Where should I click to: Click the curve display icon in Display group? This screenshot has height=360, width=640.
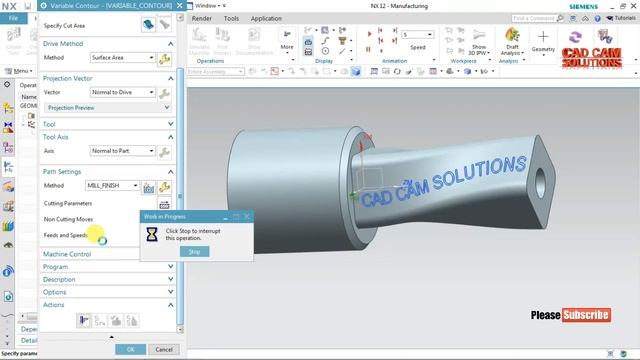tap(325, 41)
